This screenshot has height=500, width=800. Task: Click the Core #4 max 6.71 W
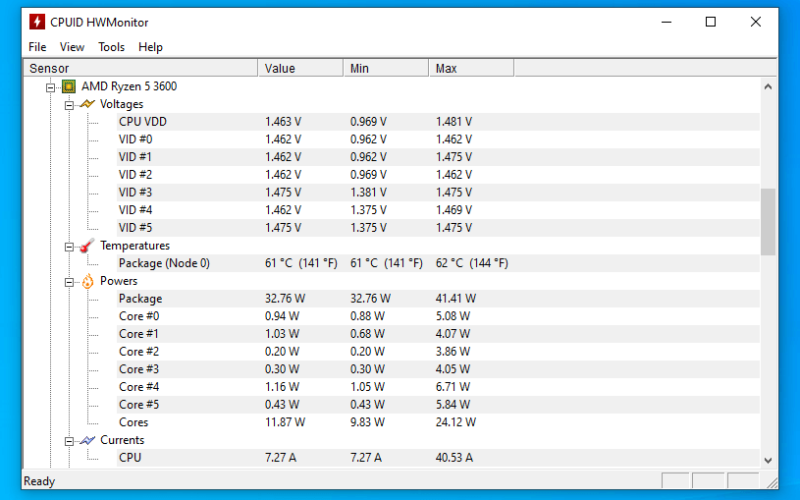(453, 387)
